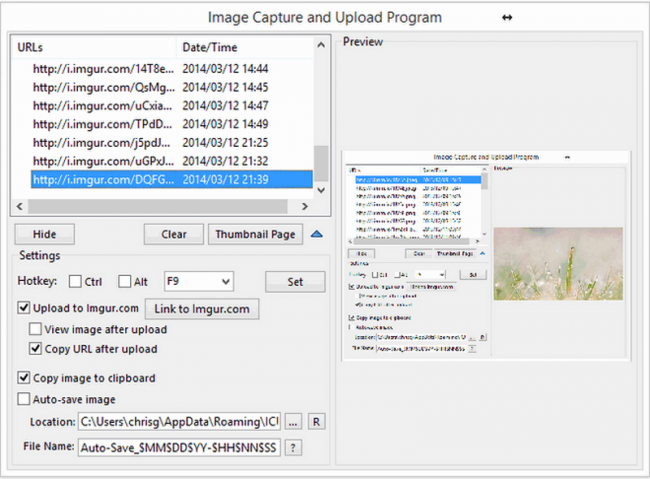Click the 2014/03/12 14:44 timestamp

coord(225,68)
